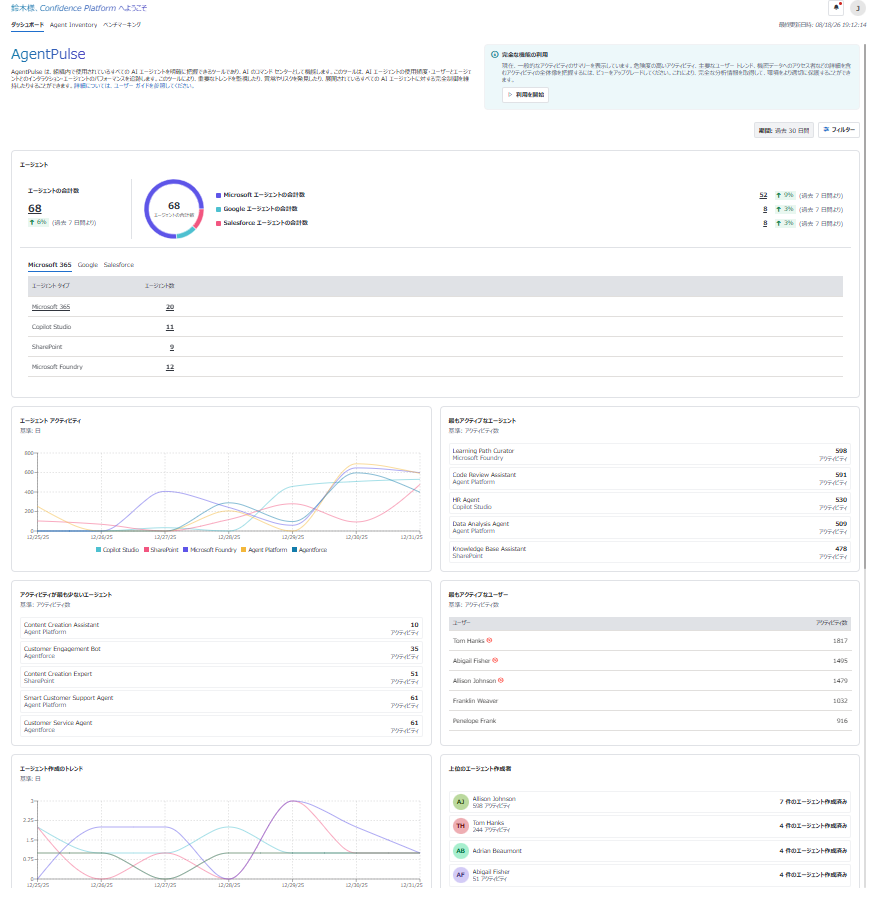Open the user avatar J menu
The height and width of the screenshot is (898, 870).
point(857,8)
